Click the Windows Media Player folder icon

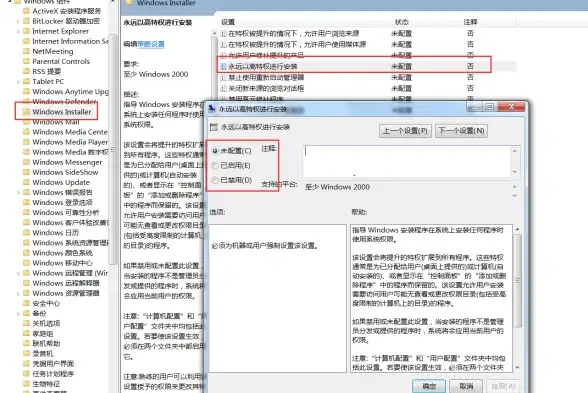click(26, 142)
